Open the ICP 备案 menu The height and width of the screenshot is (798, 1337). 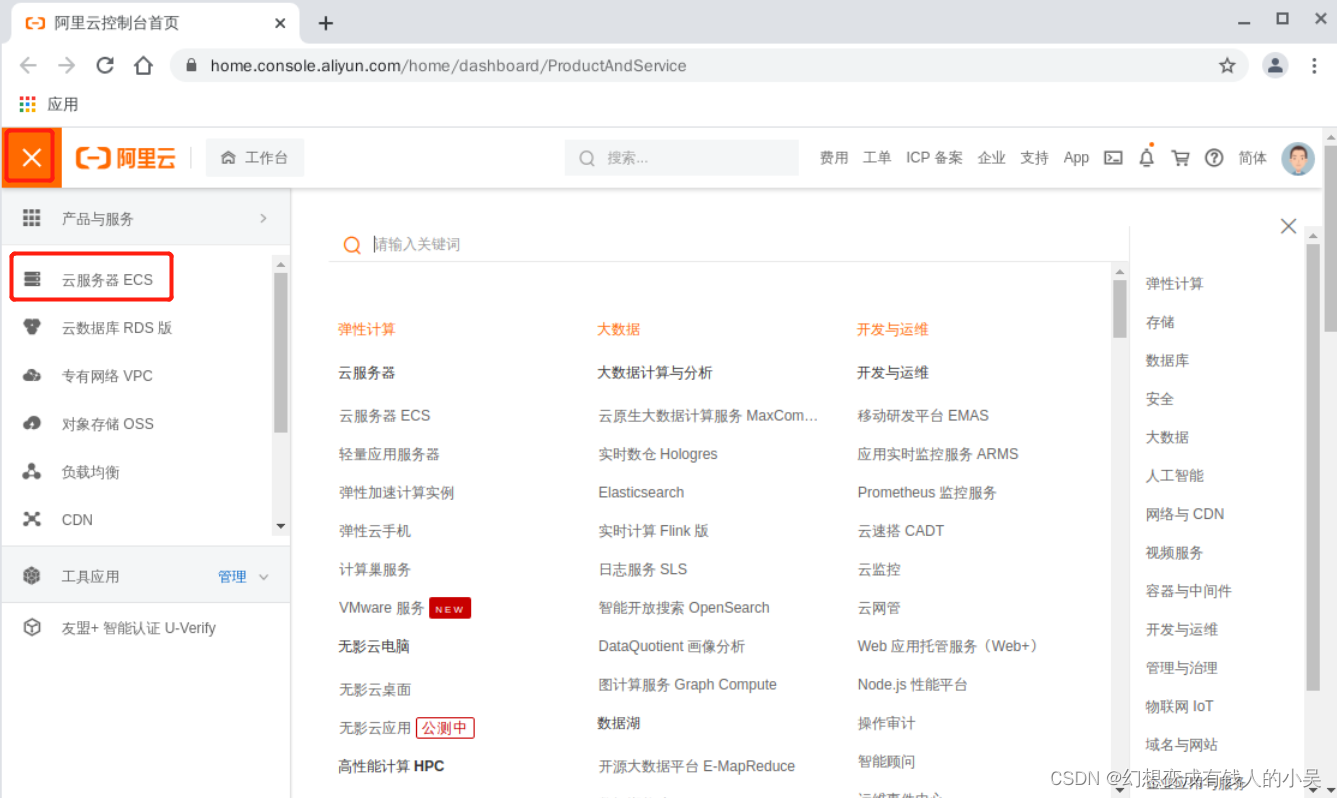[x=934, y=158]
